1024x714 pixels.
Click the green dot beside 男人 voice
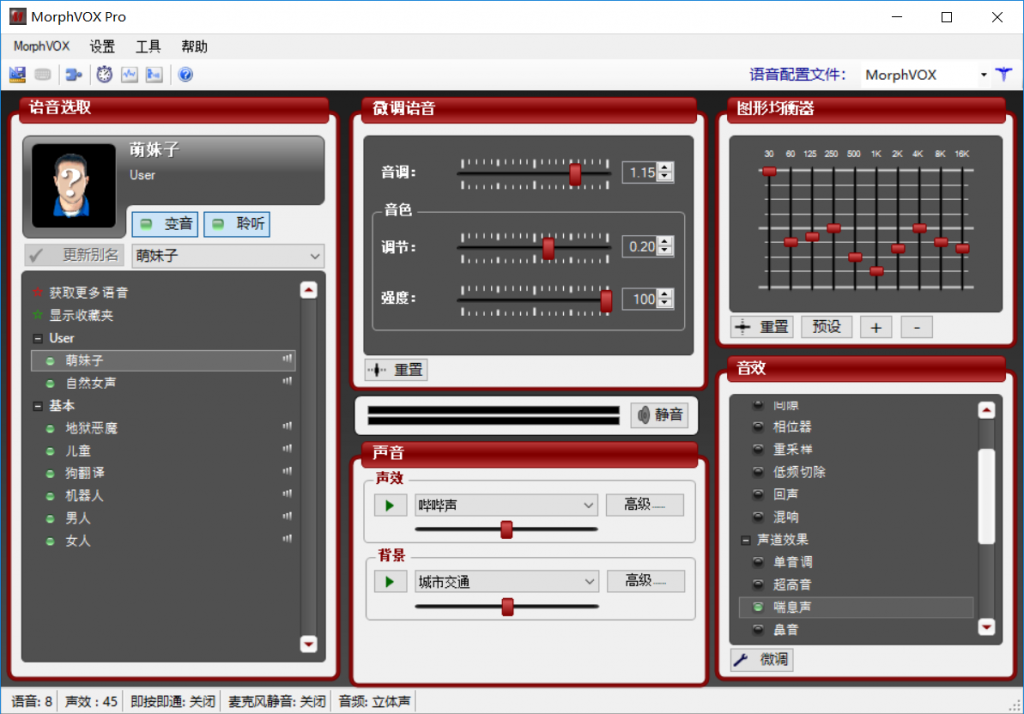click(50, 519)
